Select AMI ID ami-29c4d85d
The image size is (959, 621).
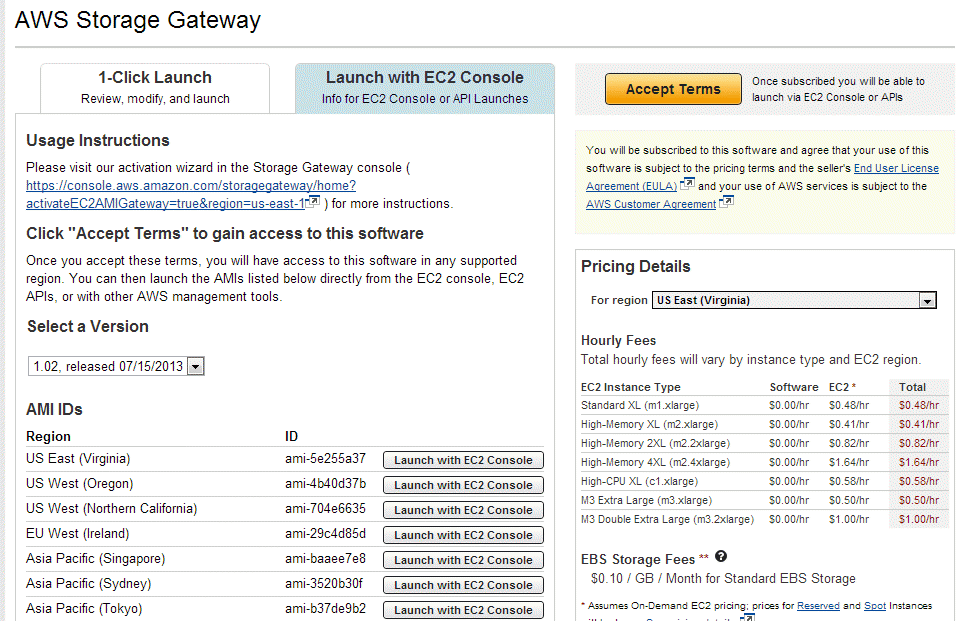(325, 534)
